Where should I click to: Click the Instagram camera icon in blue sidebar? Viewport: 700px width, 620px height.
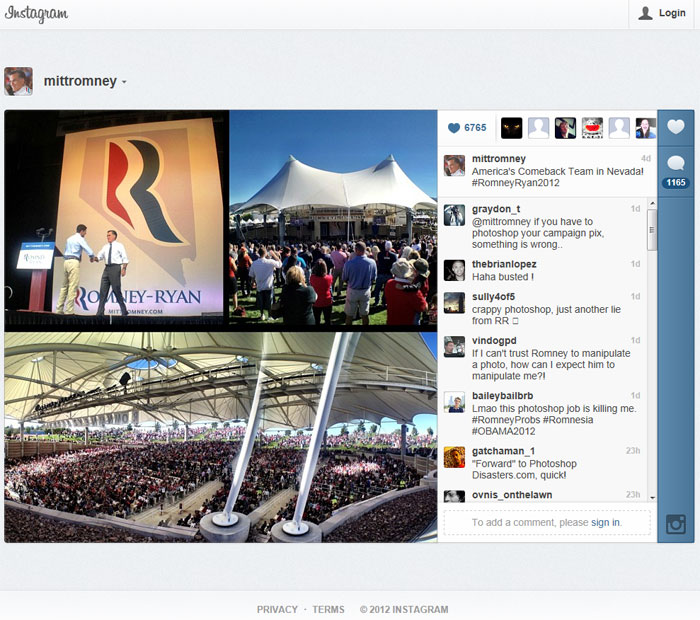click(x=675, y=524)
